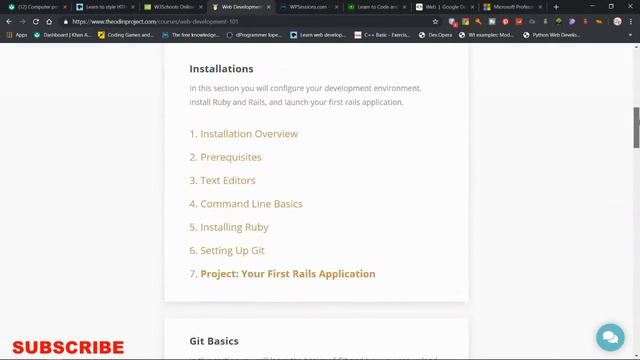Open a new browser tab
This screenshot has width=640, height=360.
coord(556,7)
